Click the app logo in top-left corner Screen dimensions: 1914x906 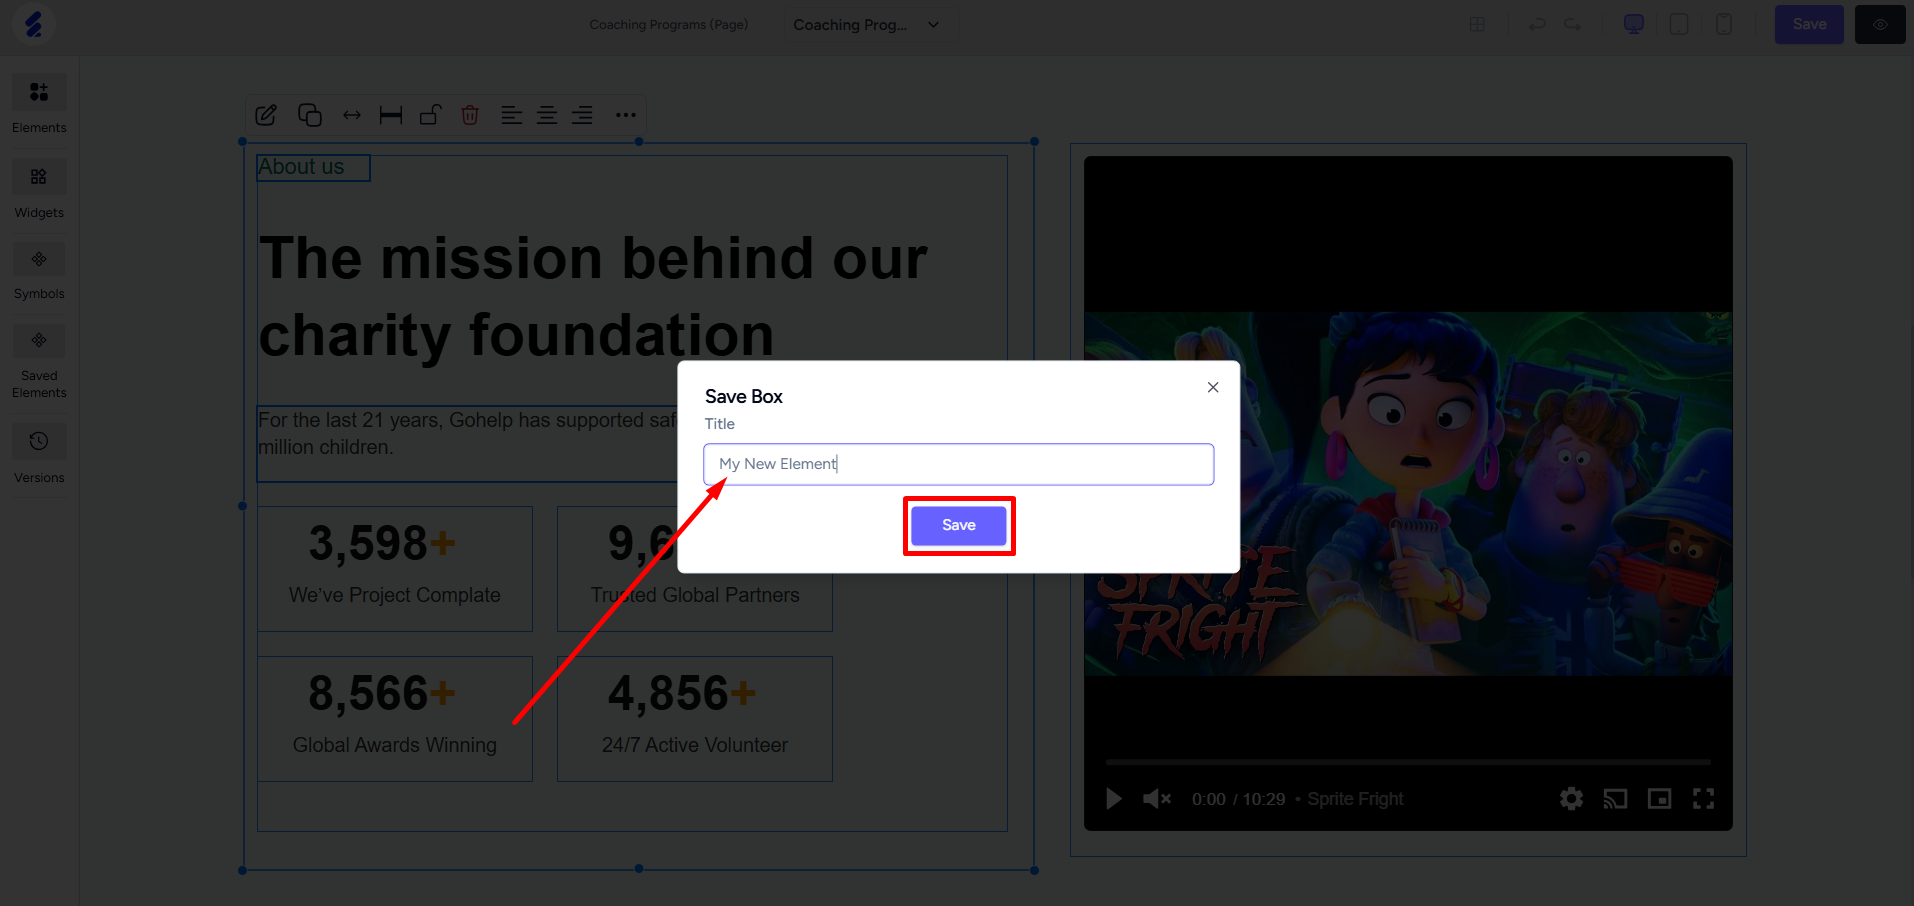pyautogui.click(x=34, y=24)
